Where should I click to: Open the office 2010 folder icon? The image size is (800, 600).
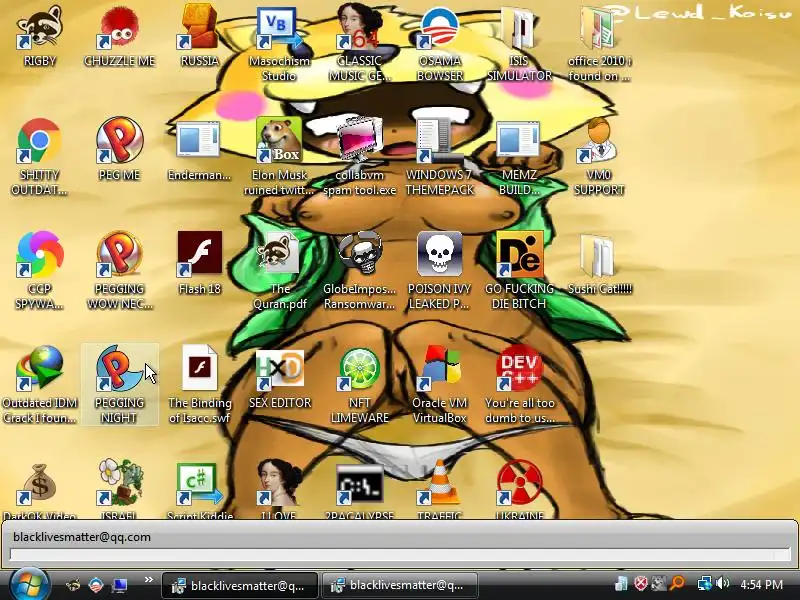point(599,27)
